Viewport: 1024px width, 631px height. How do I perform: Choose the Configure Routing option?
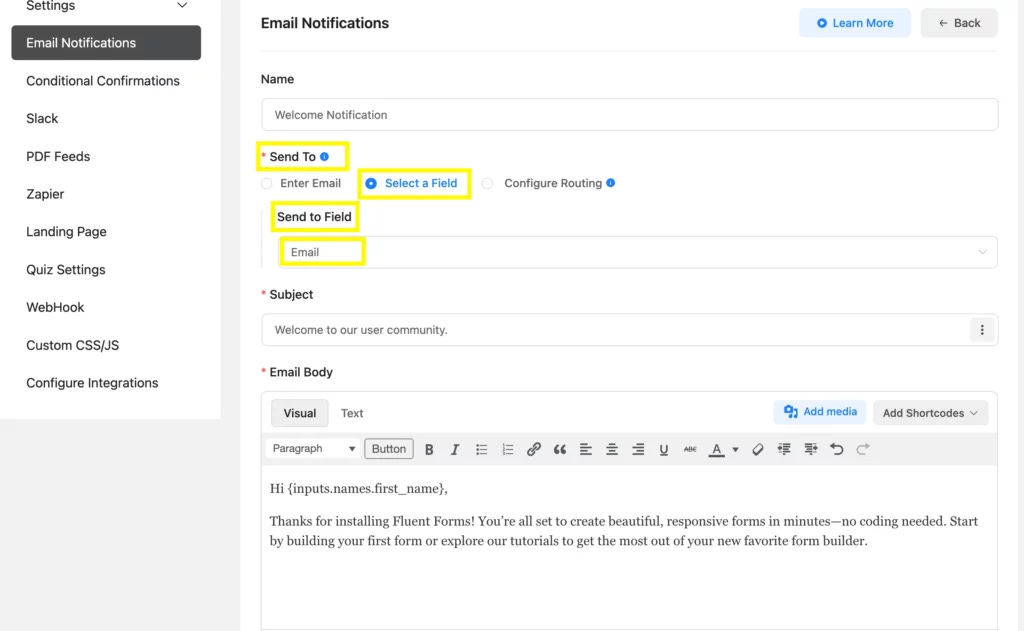(487, 183)
